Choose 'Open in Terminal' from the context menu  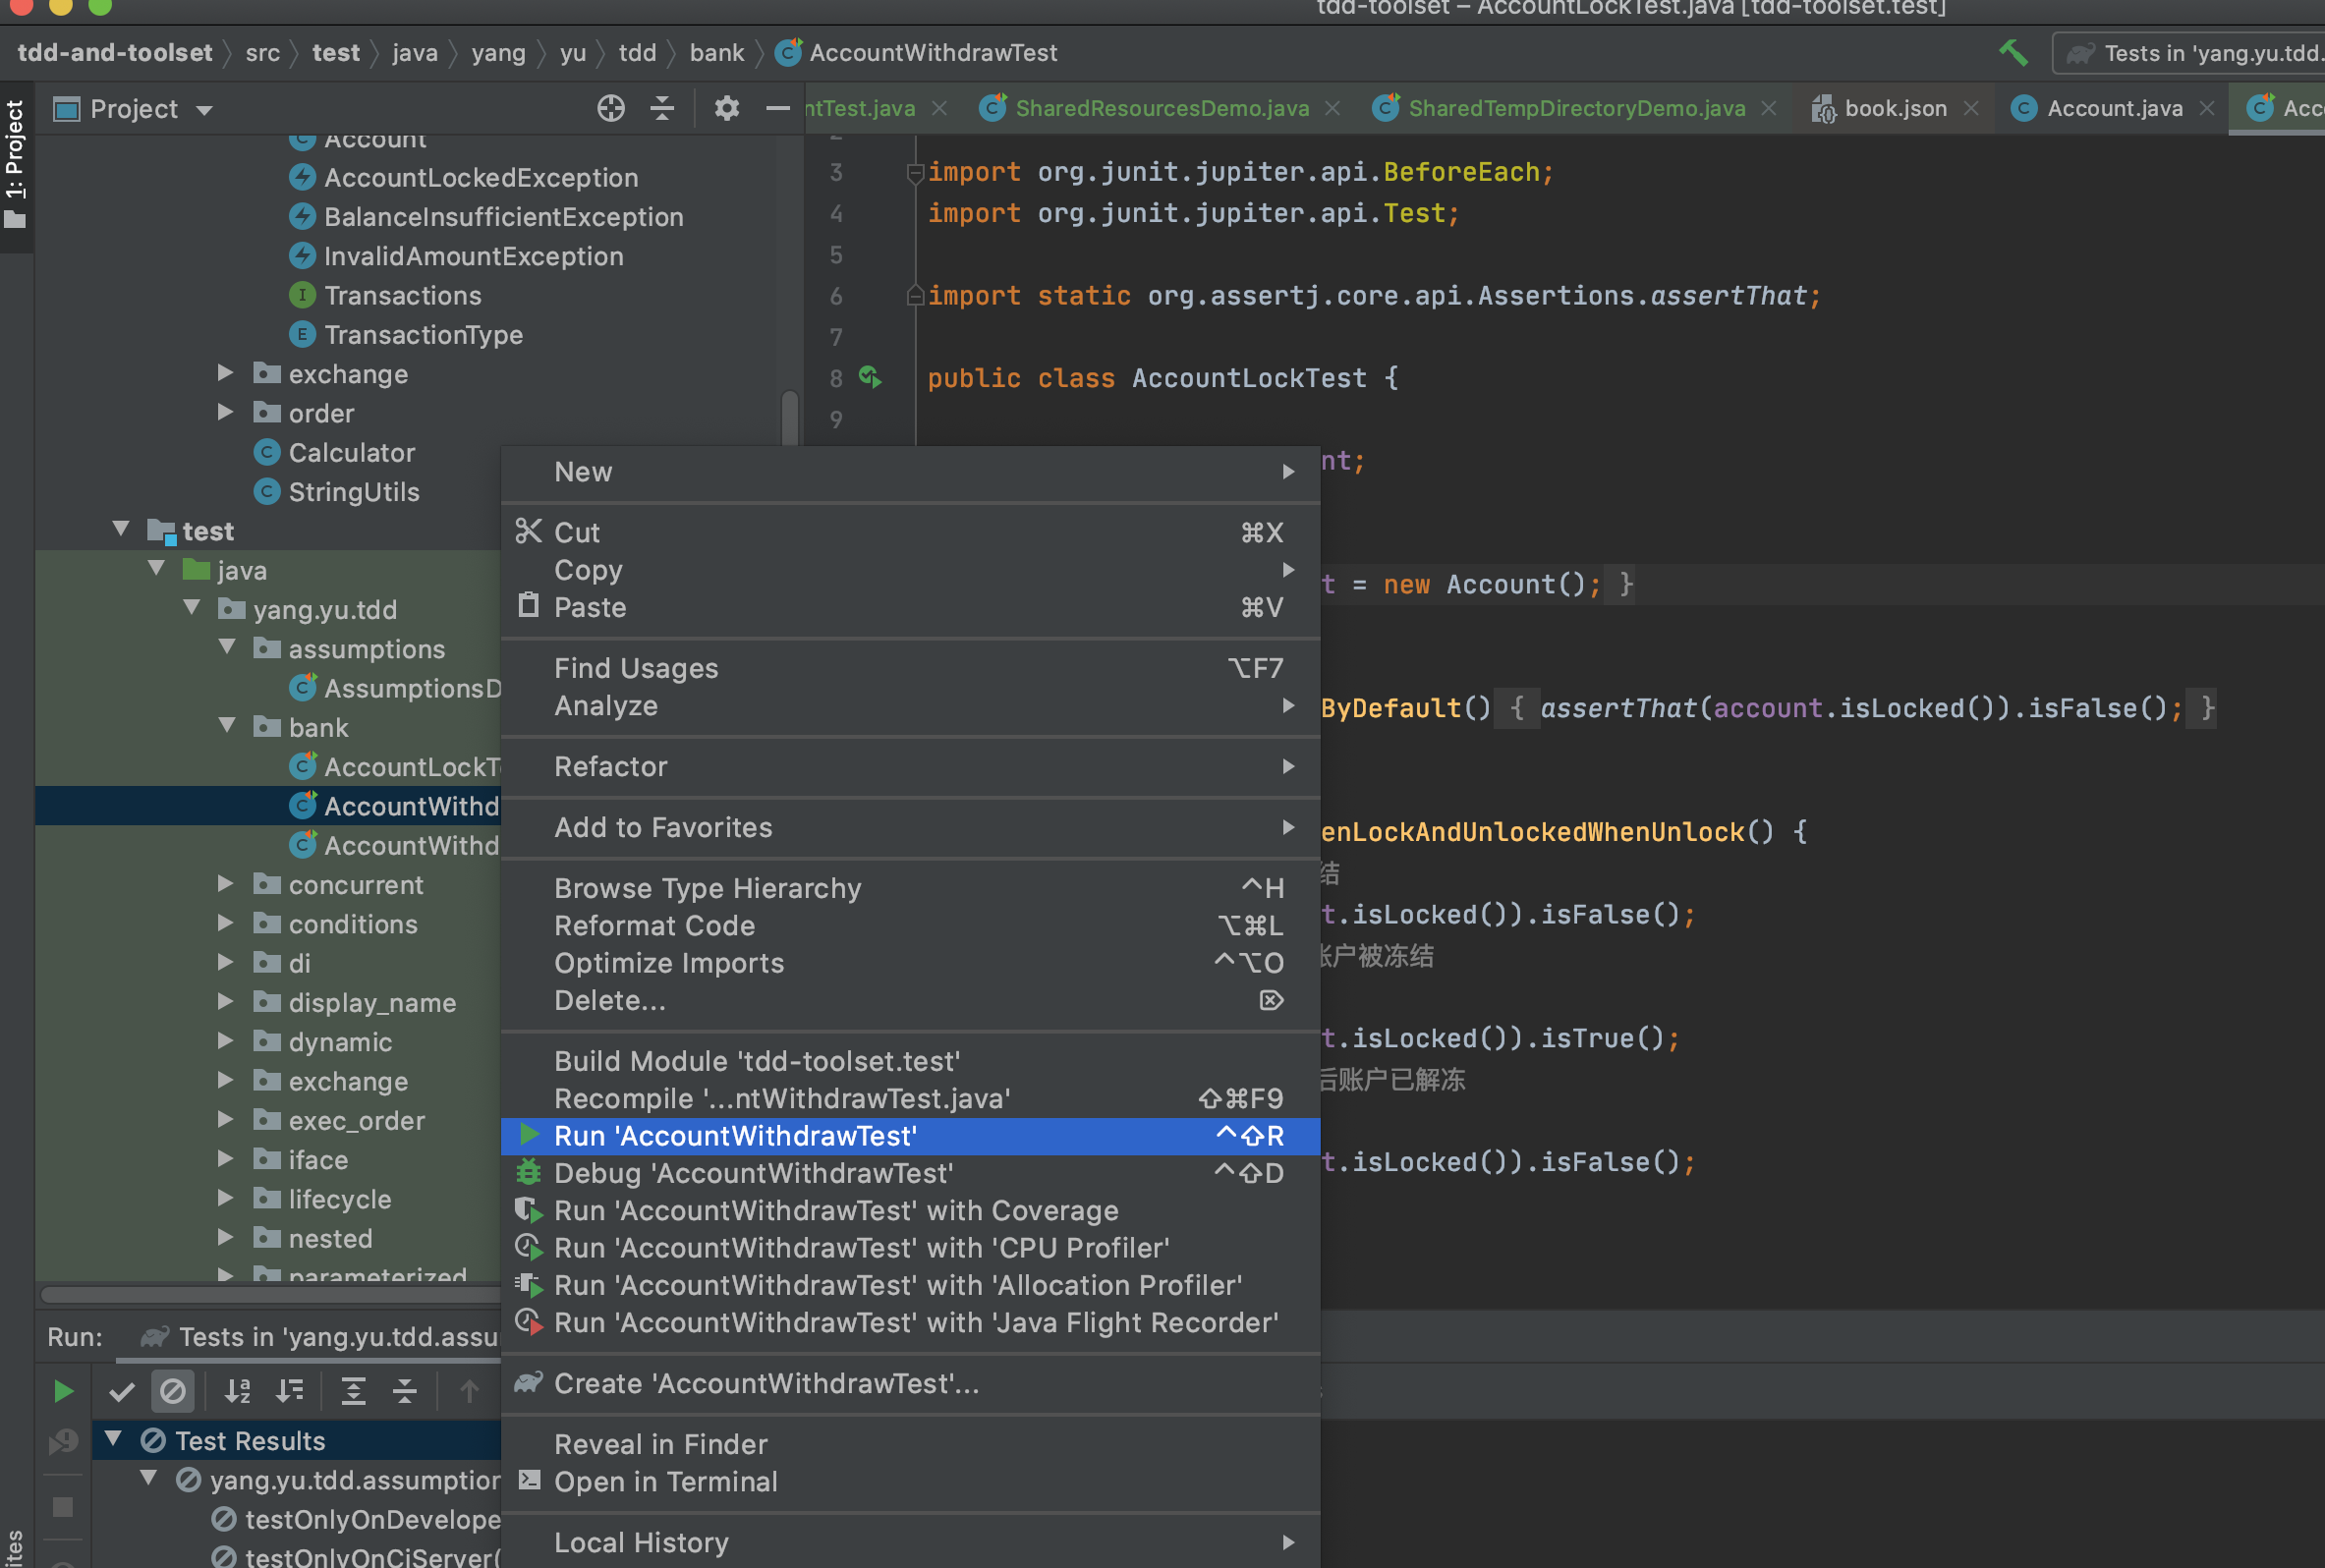[x=665, y=1482]
